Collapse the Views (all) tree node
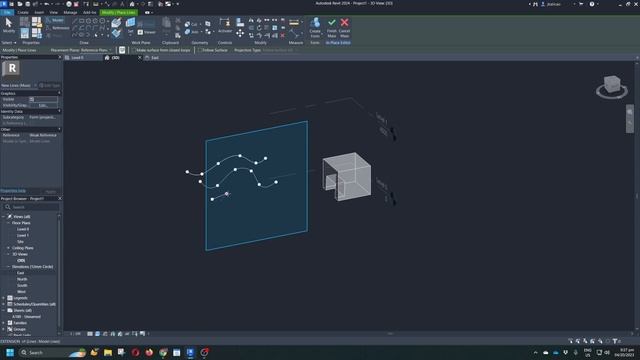The width and height of the screenshot is (640, 360). 4,217
